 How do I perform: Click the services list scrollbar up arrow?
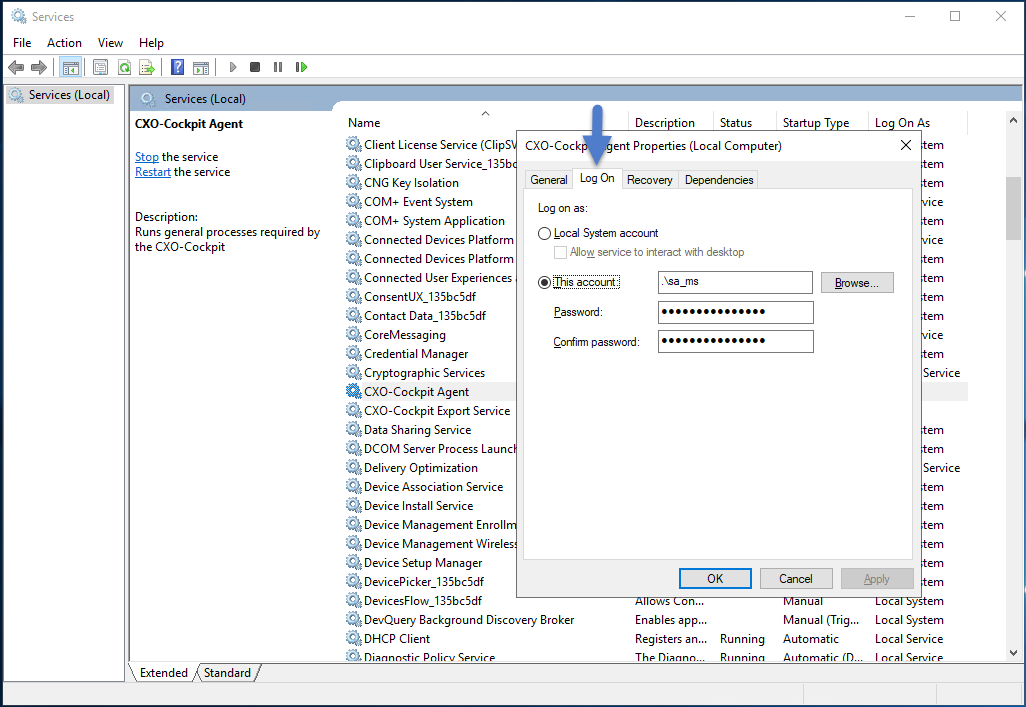coord(1013,120)
